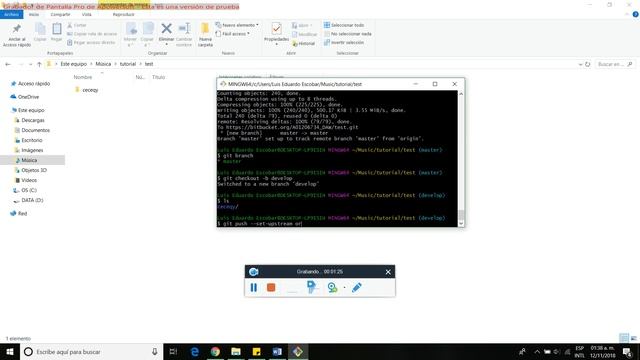640x360 pixels.
Task: Click Invertir selección
Action: (x=344, y=42)
